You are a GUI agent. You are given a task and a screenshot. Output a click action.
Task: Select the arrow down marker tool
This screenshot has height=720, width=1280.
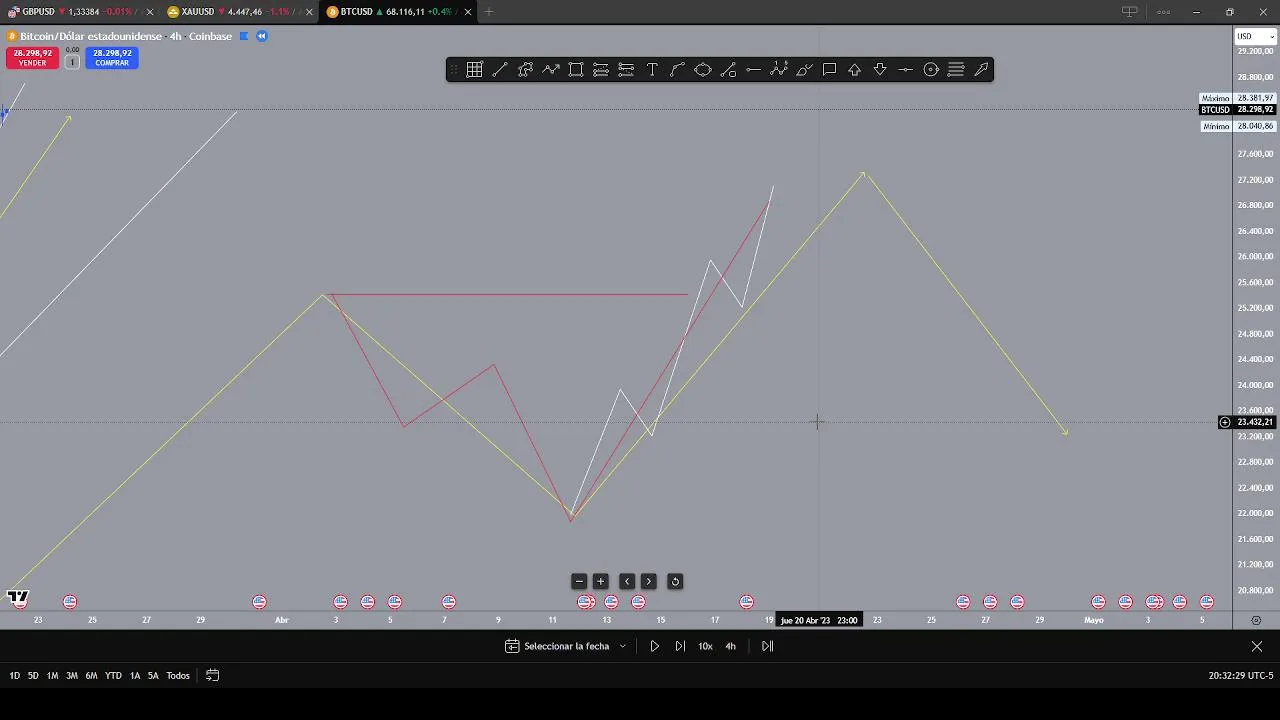tap(880, 69)
